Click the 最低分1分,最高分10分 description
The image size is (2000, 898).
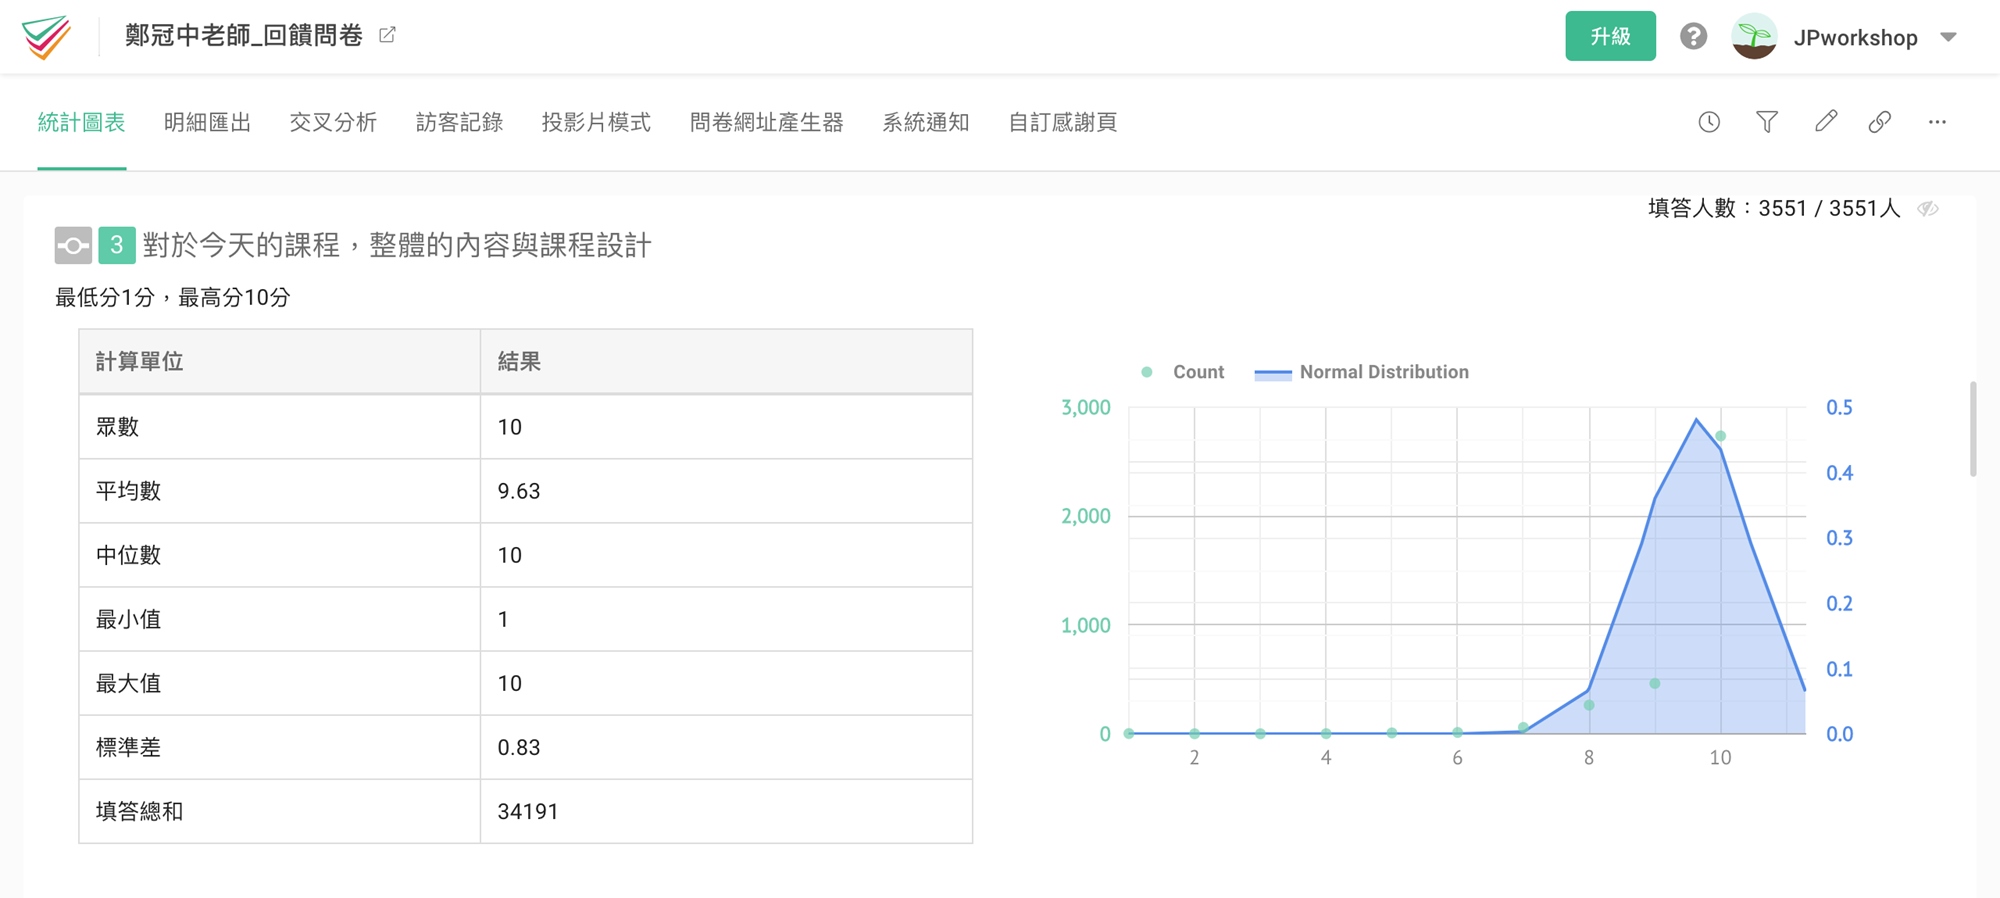pyautogui.click(x=173, y=297)
